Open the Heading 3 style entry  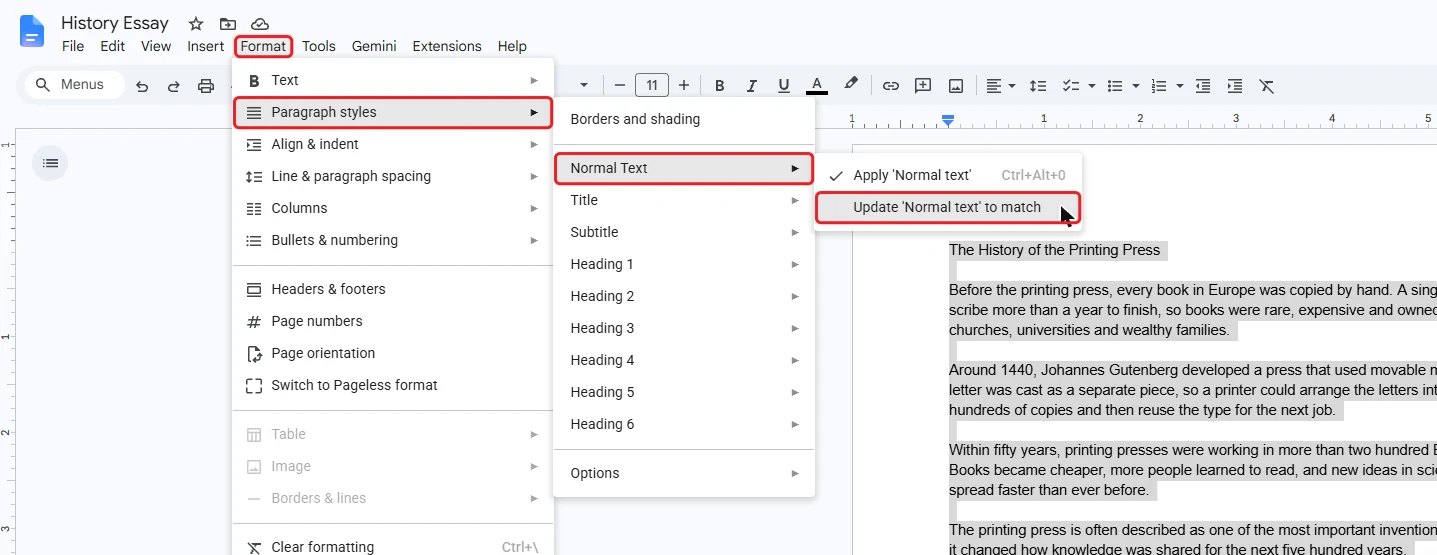click(684, 328)
